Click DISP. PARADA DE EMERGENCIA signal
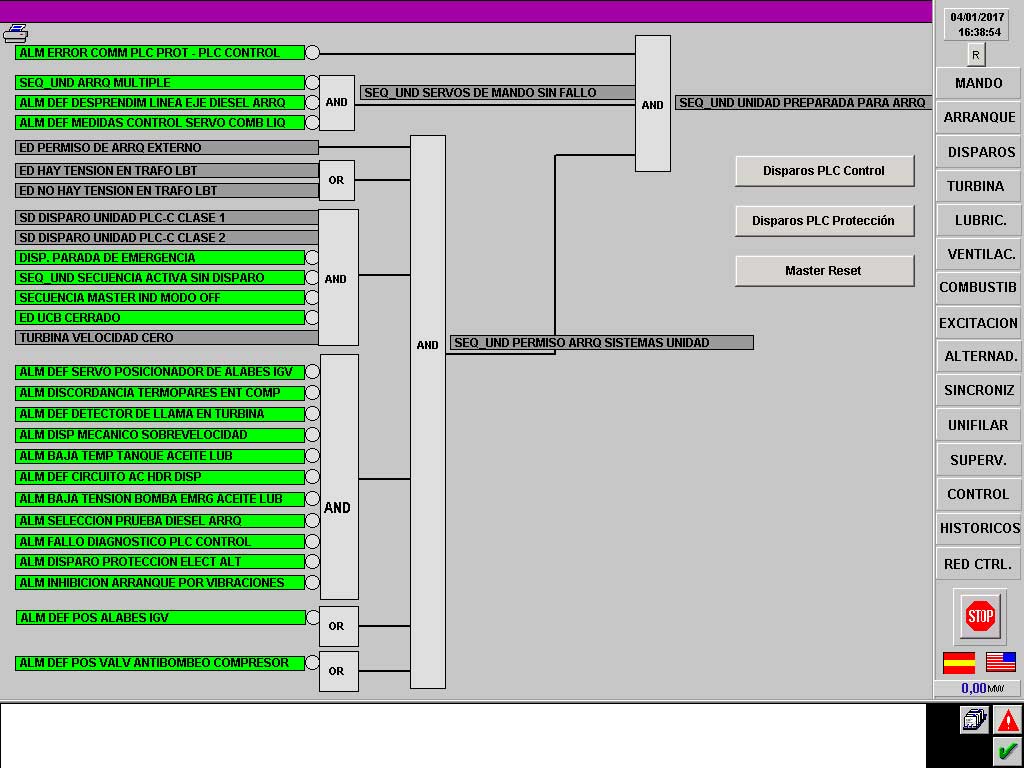This screenshot has height=768, width=1024. [x=160, y=258]
